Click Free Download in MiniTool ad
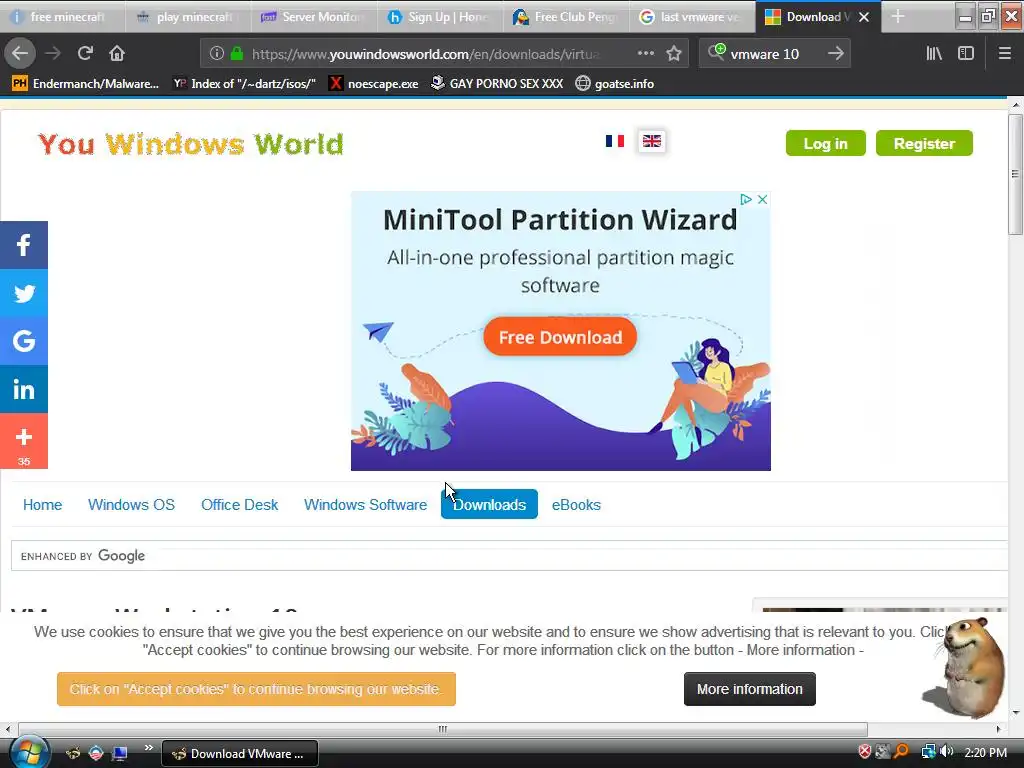Image resolution: width=1024 pixels, height=768 pixels. pos(560,337)
